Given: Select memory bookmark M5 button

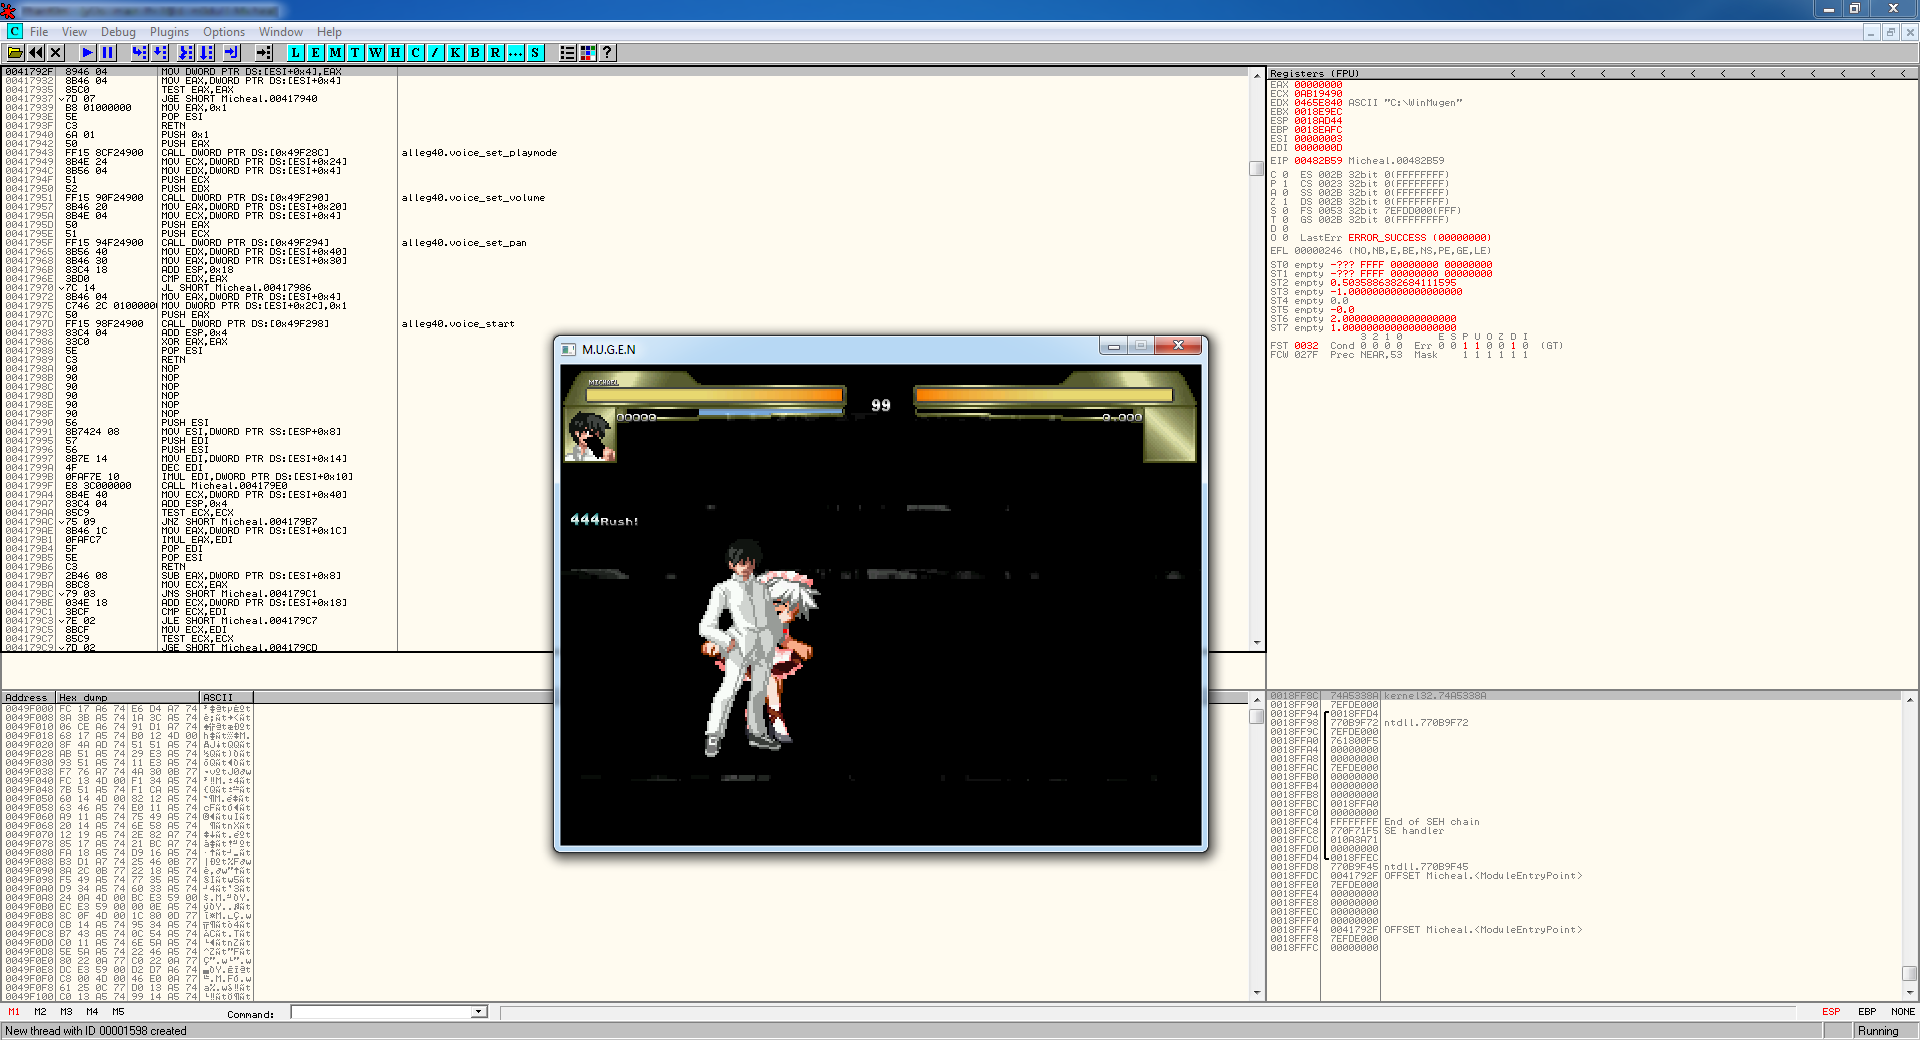Looking at the screenshot, I should pos(118,1012).
